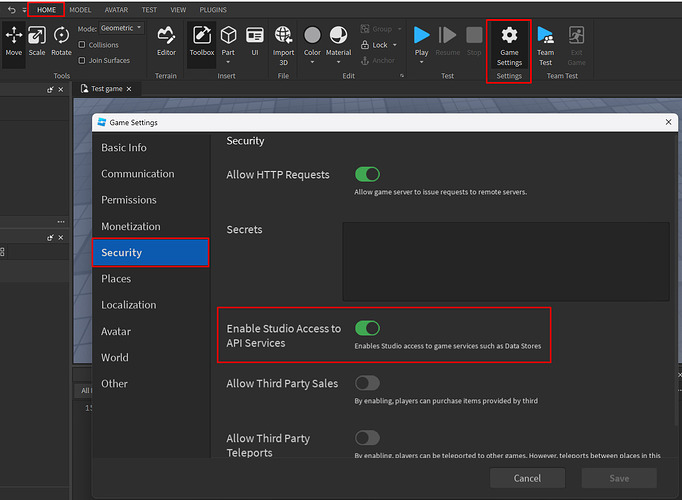Select the Scale tool
This screenshot has width=682, height=500.
(x=37, y=41)
